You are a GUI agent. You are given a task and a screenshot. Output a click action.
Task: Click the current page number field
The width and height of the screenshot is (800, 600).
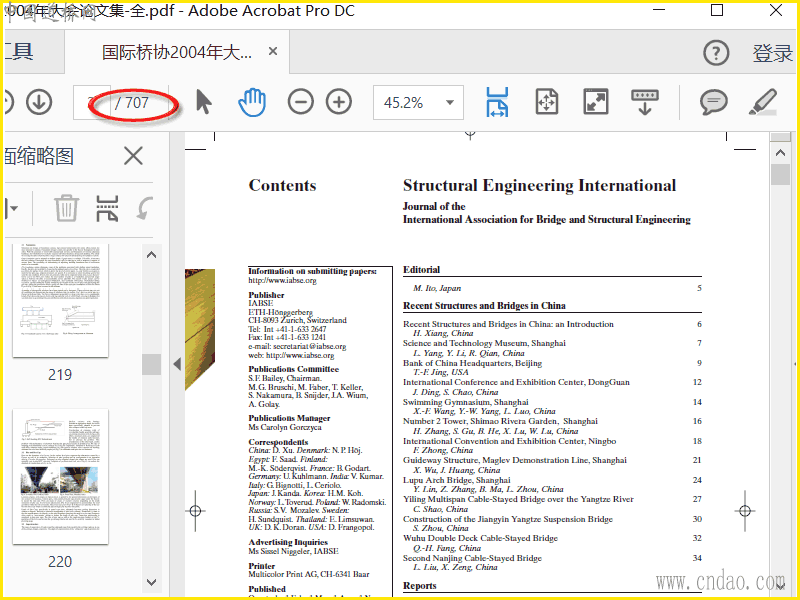coord(92,103)
